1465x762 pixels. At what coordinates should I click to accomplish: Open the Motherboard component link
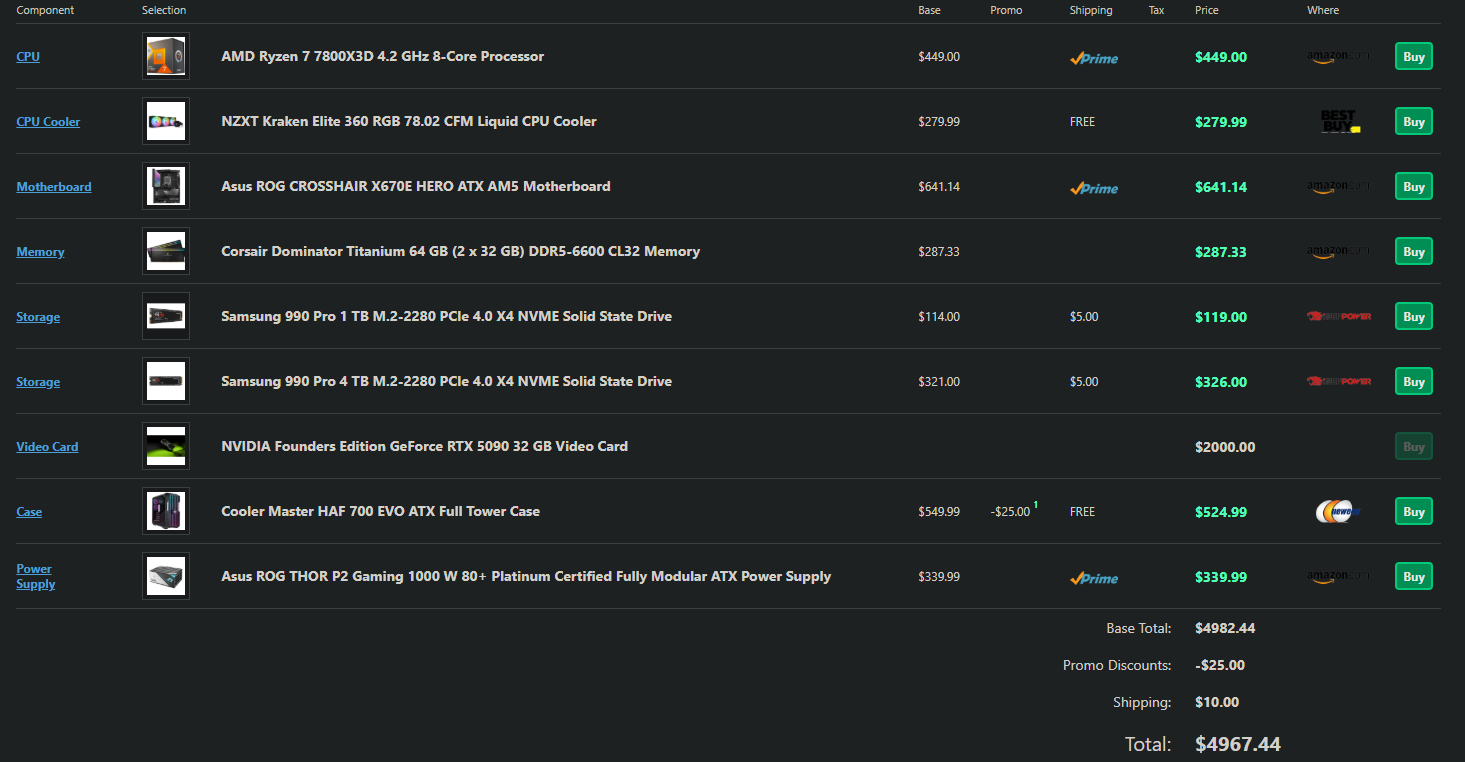pyautogui.click(x=54, y=187)
